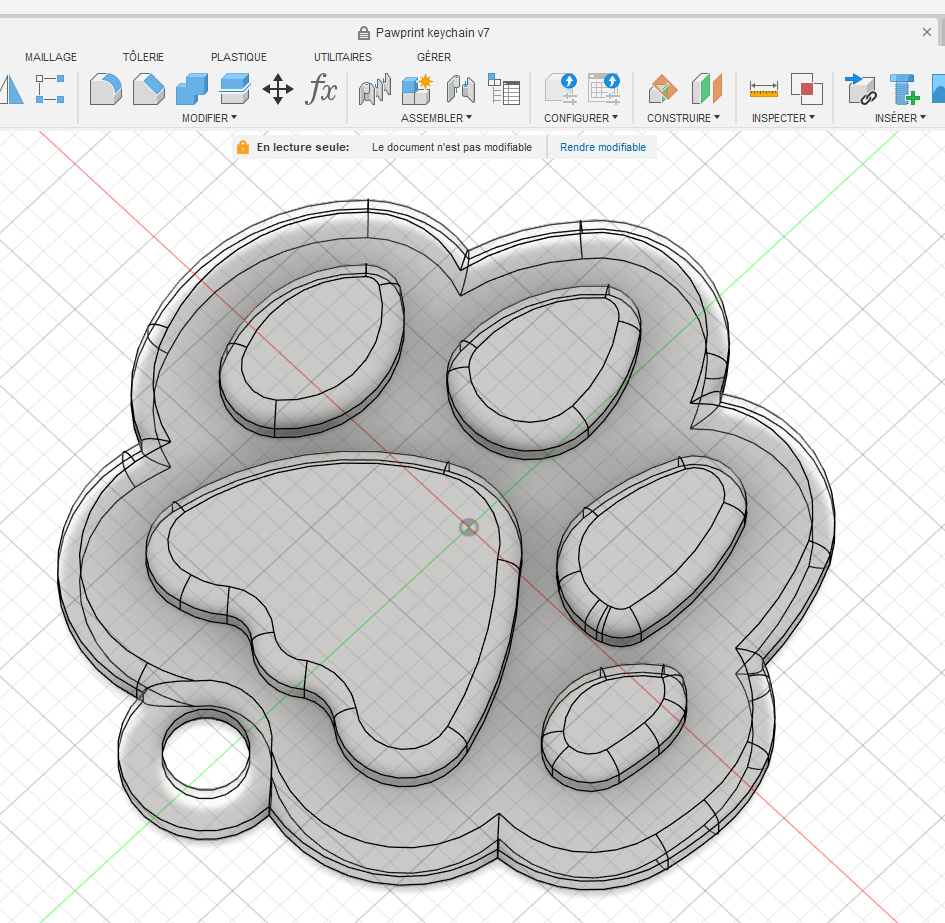The height and width of the screenshot is (923, 945).
Task: Close the Pawprint keychain v7 document tab
Action: pos(927,33)
